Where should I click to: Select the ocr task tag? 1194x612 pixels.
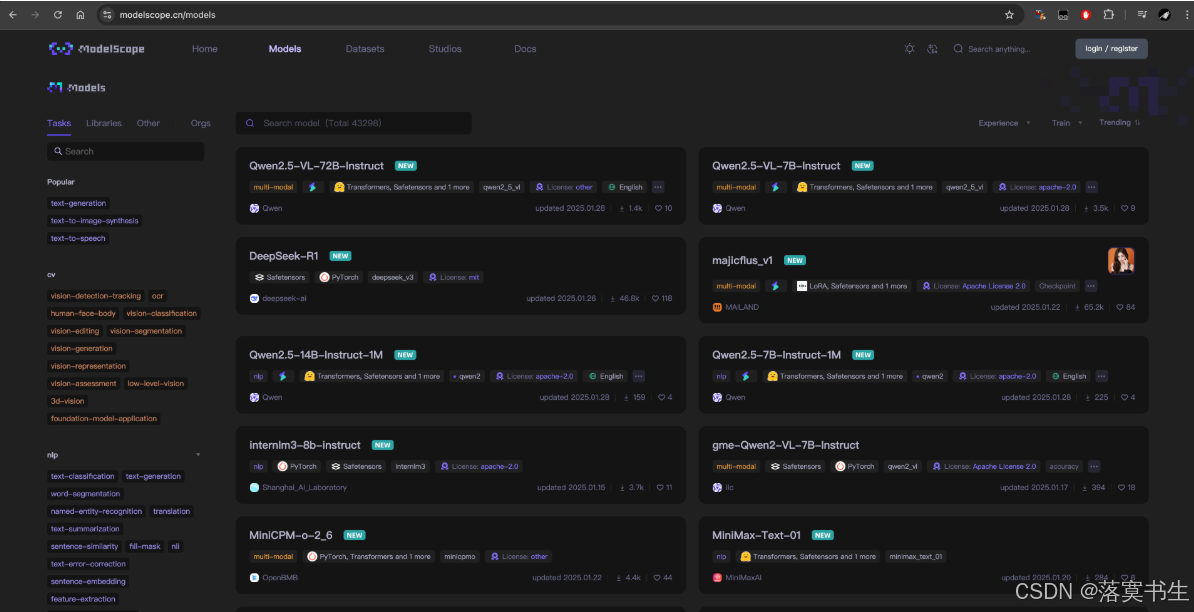coord(158,295)
